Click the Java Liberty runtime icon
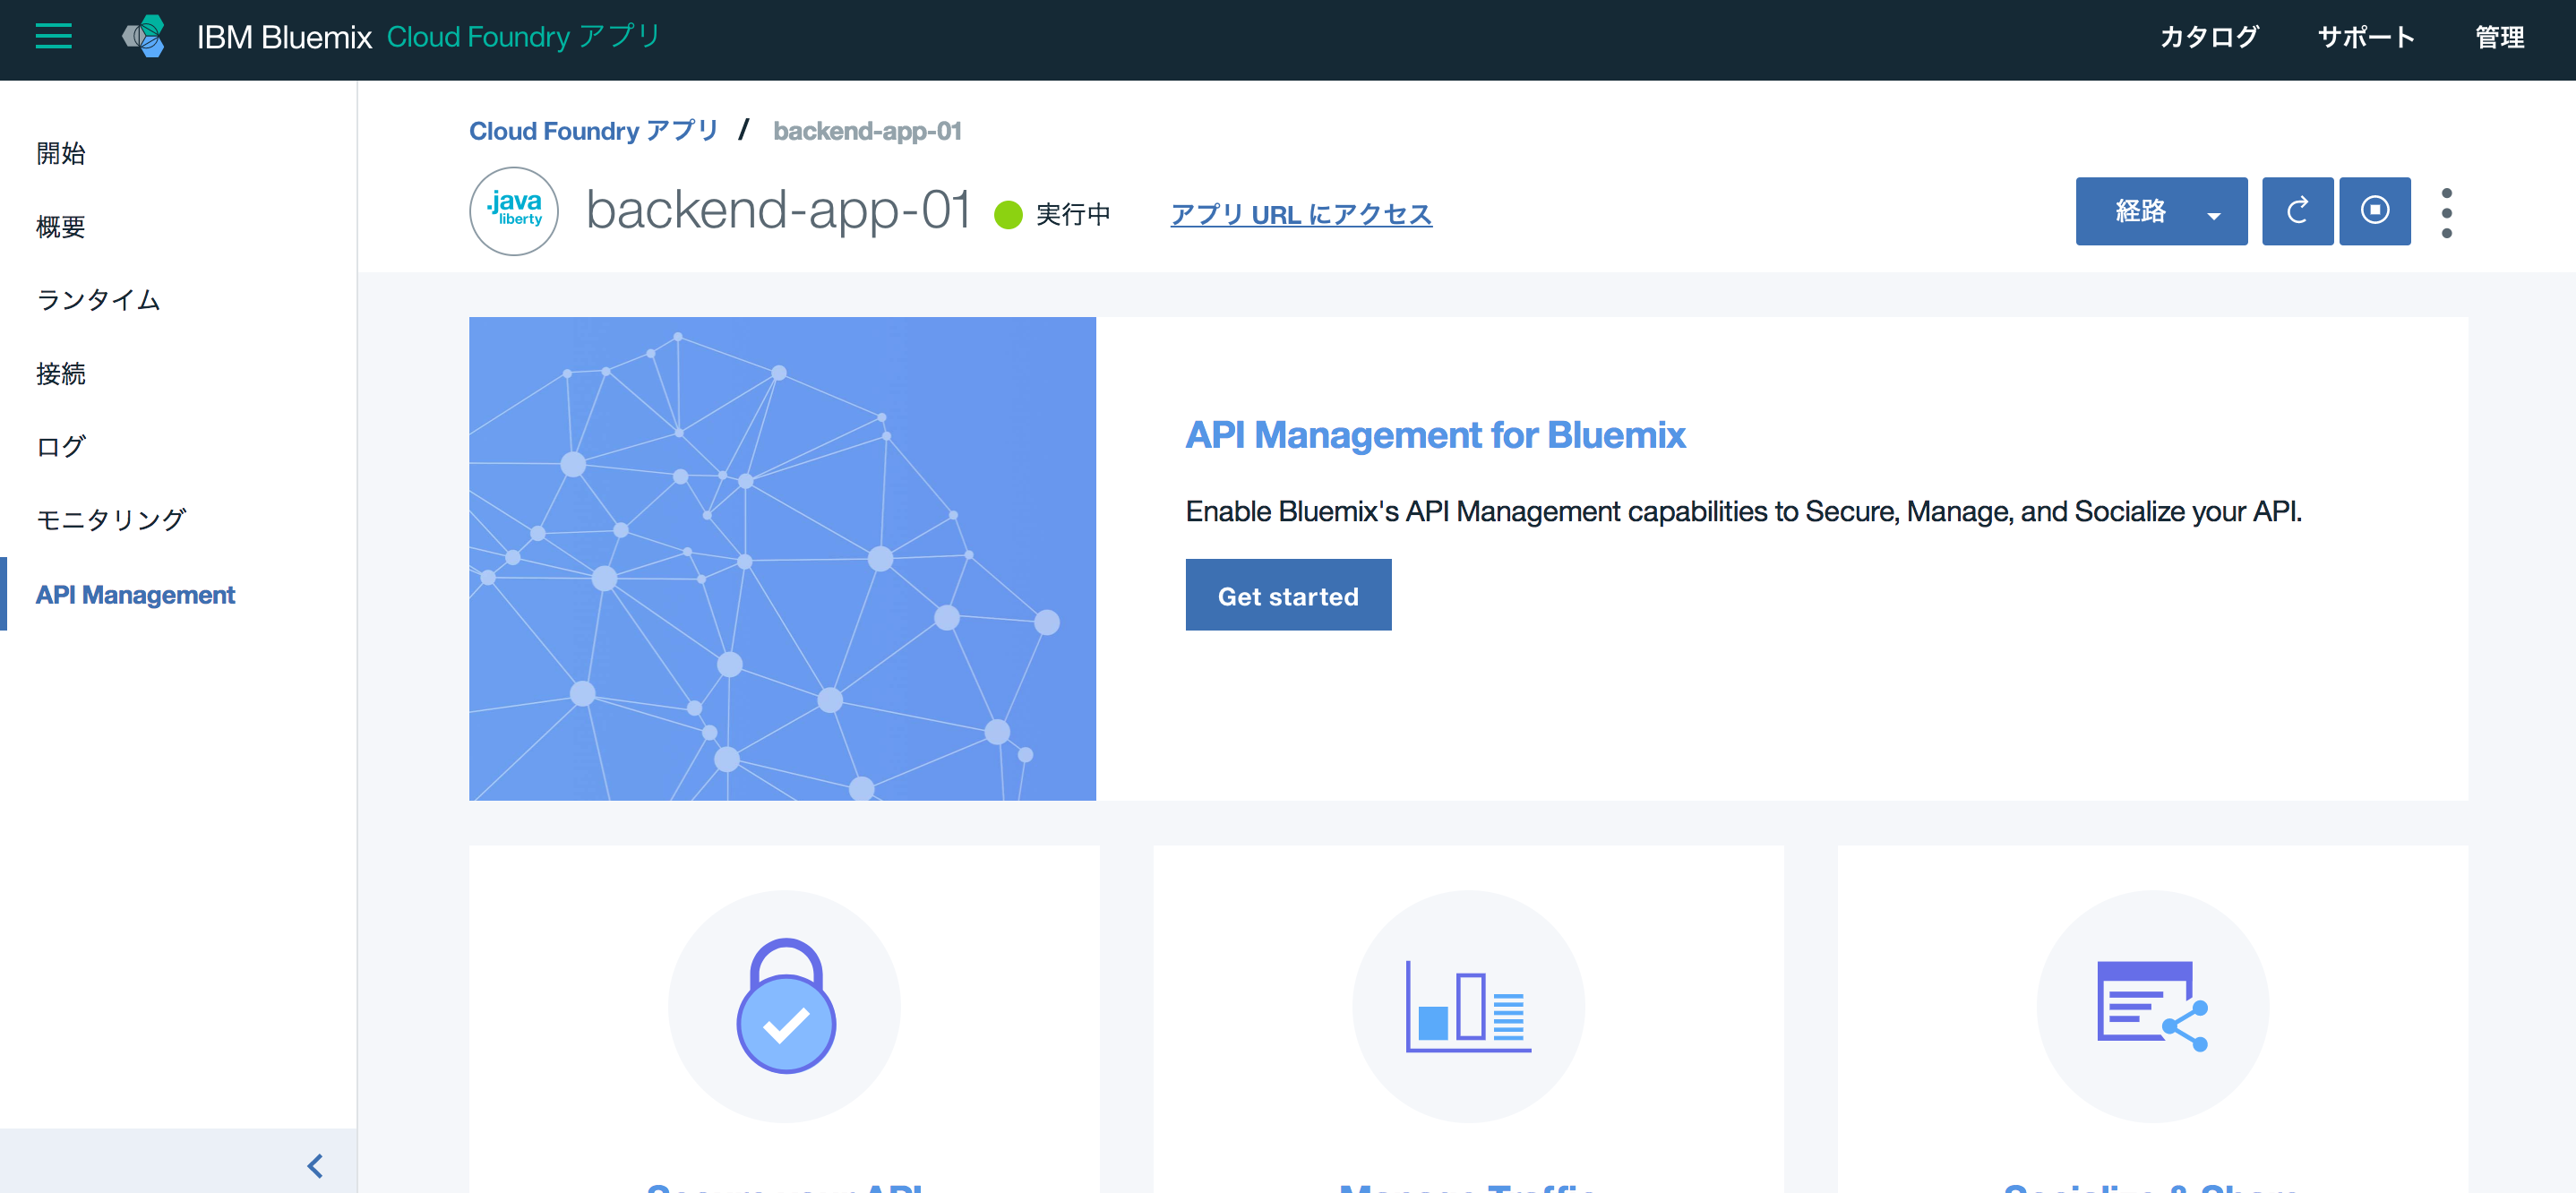The height and width of the screenshot is (1193, 2576). click(514, 211)
